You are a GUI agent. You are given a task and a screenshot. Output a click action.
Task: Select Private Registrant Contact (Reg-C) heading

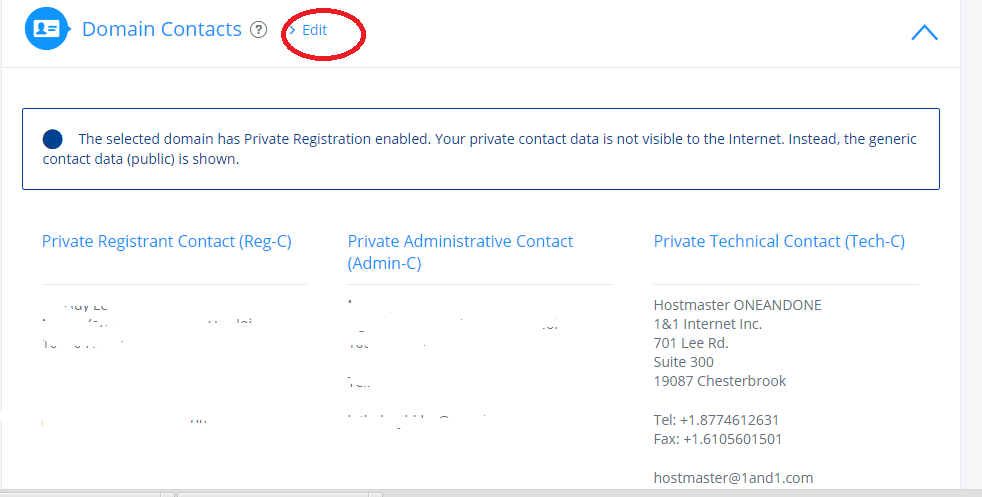click(167, 241)
